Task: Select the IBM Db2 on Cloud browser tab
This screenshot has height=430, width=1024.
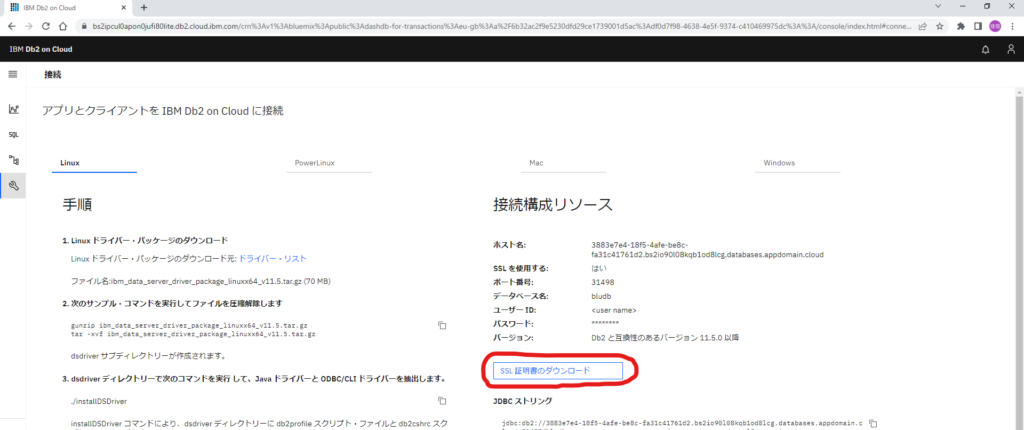Action: click(x=67, y=7)
